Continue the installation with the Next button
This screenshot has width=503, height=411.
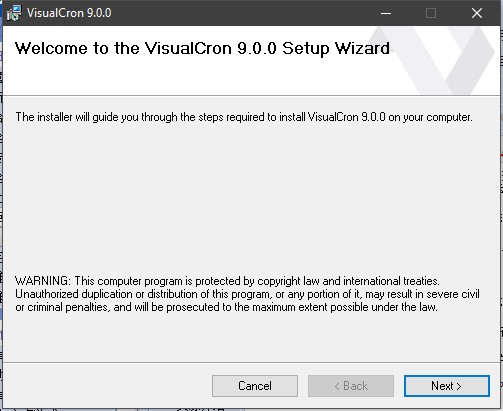[x=446, y=386]
